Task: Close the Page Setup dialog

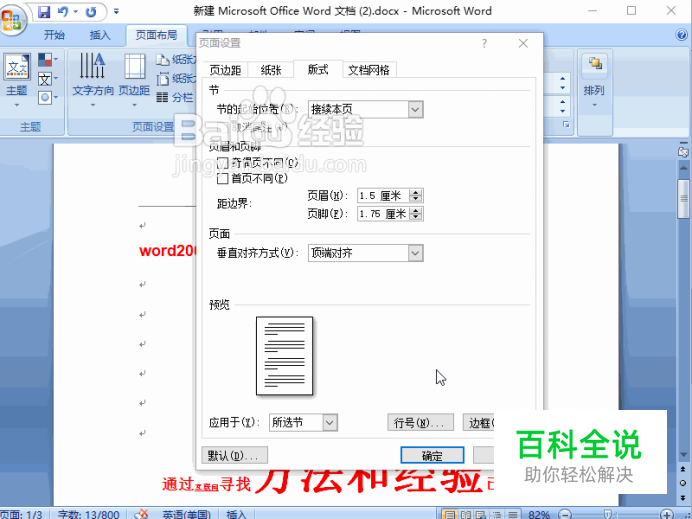Action: [x=523, y=43]
